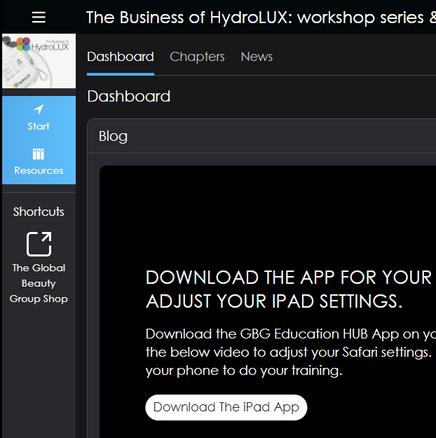This screenshot has width=436, height=438.
Task: Click the DOWNLOAD THE APP headline text
Action: click(x=290, y=289)
